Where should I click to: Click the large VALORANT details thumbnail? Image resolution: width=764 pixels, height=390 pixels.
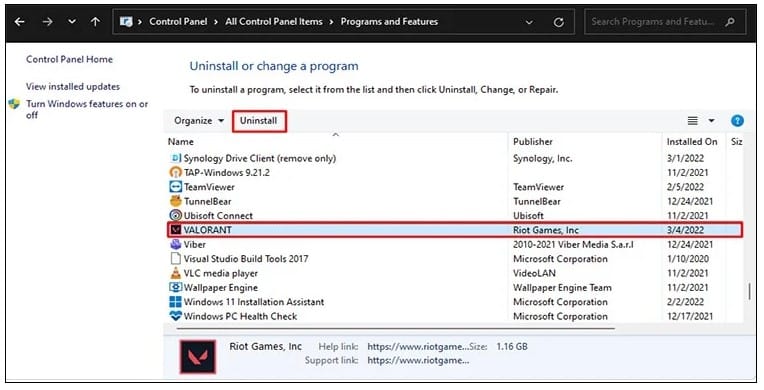[x=197, y=356]
